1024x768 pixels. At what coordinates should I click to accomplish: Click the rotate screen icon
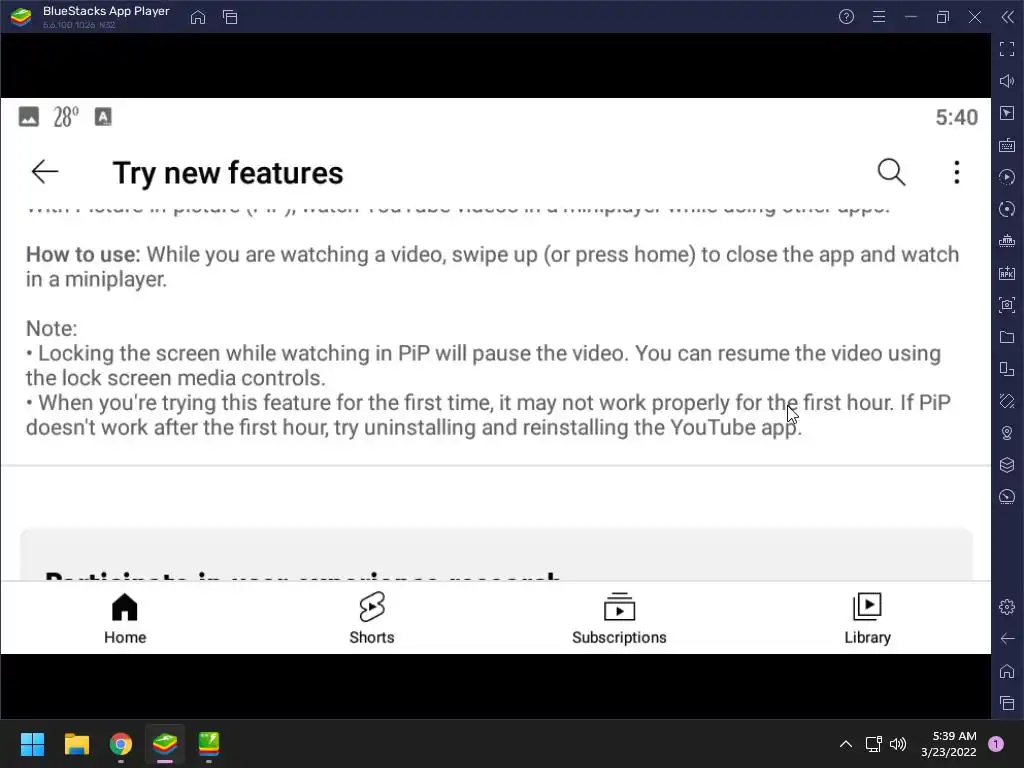pyautogui.click(x=1007, y=369)
